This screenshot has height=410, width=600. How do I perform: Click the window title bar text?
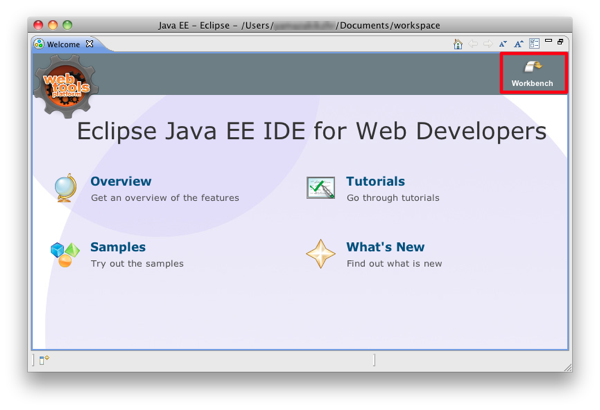299,25
